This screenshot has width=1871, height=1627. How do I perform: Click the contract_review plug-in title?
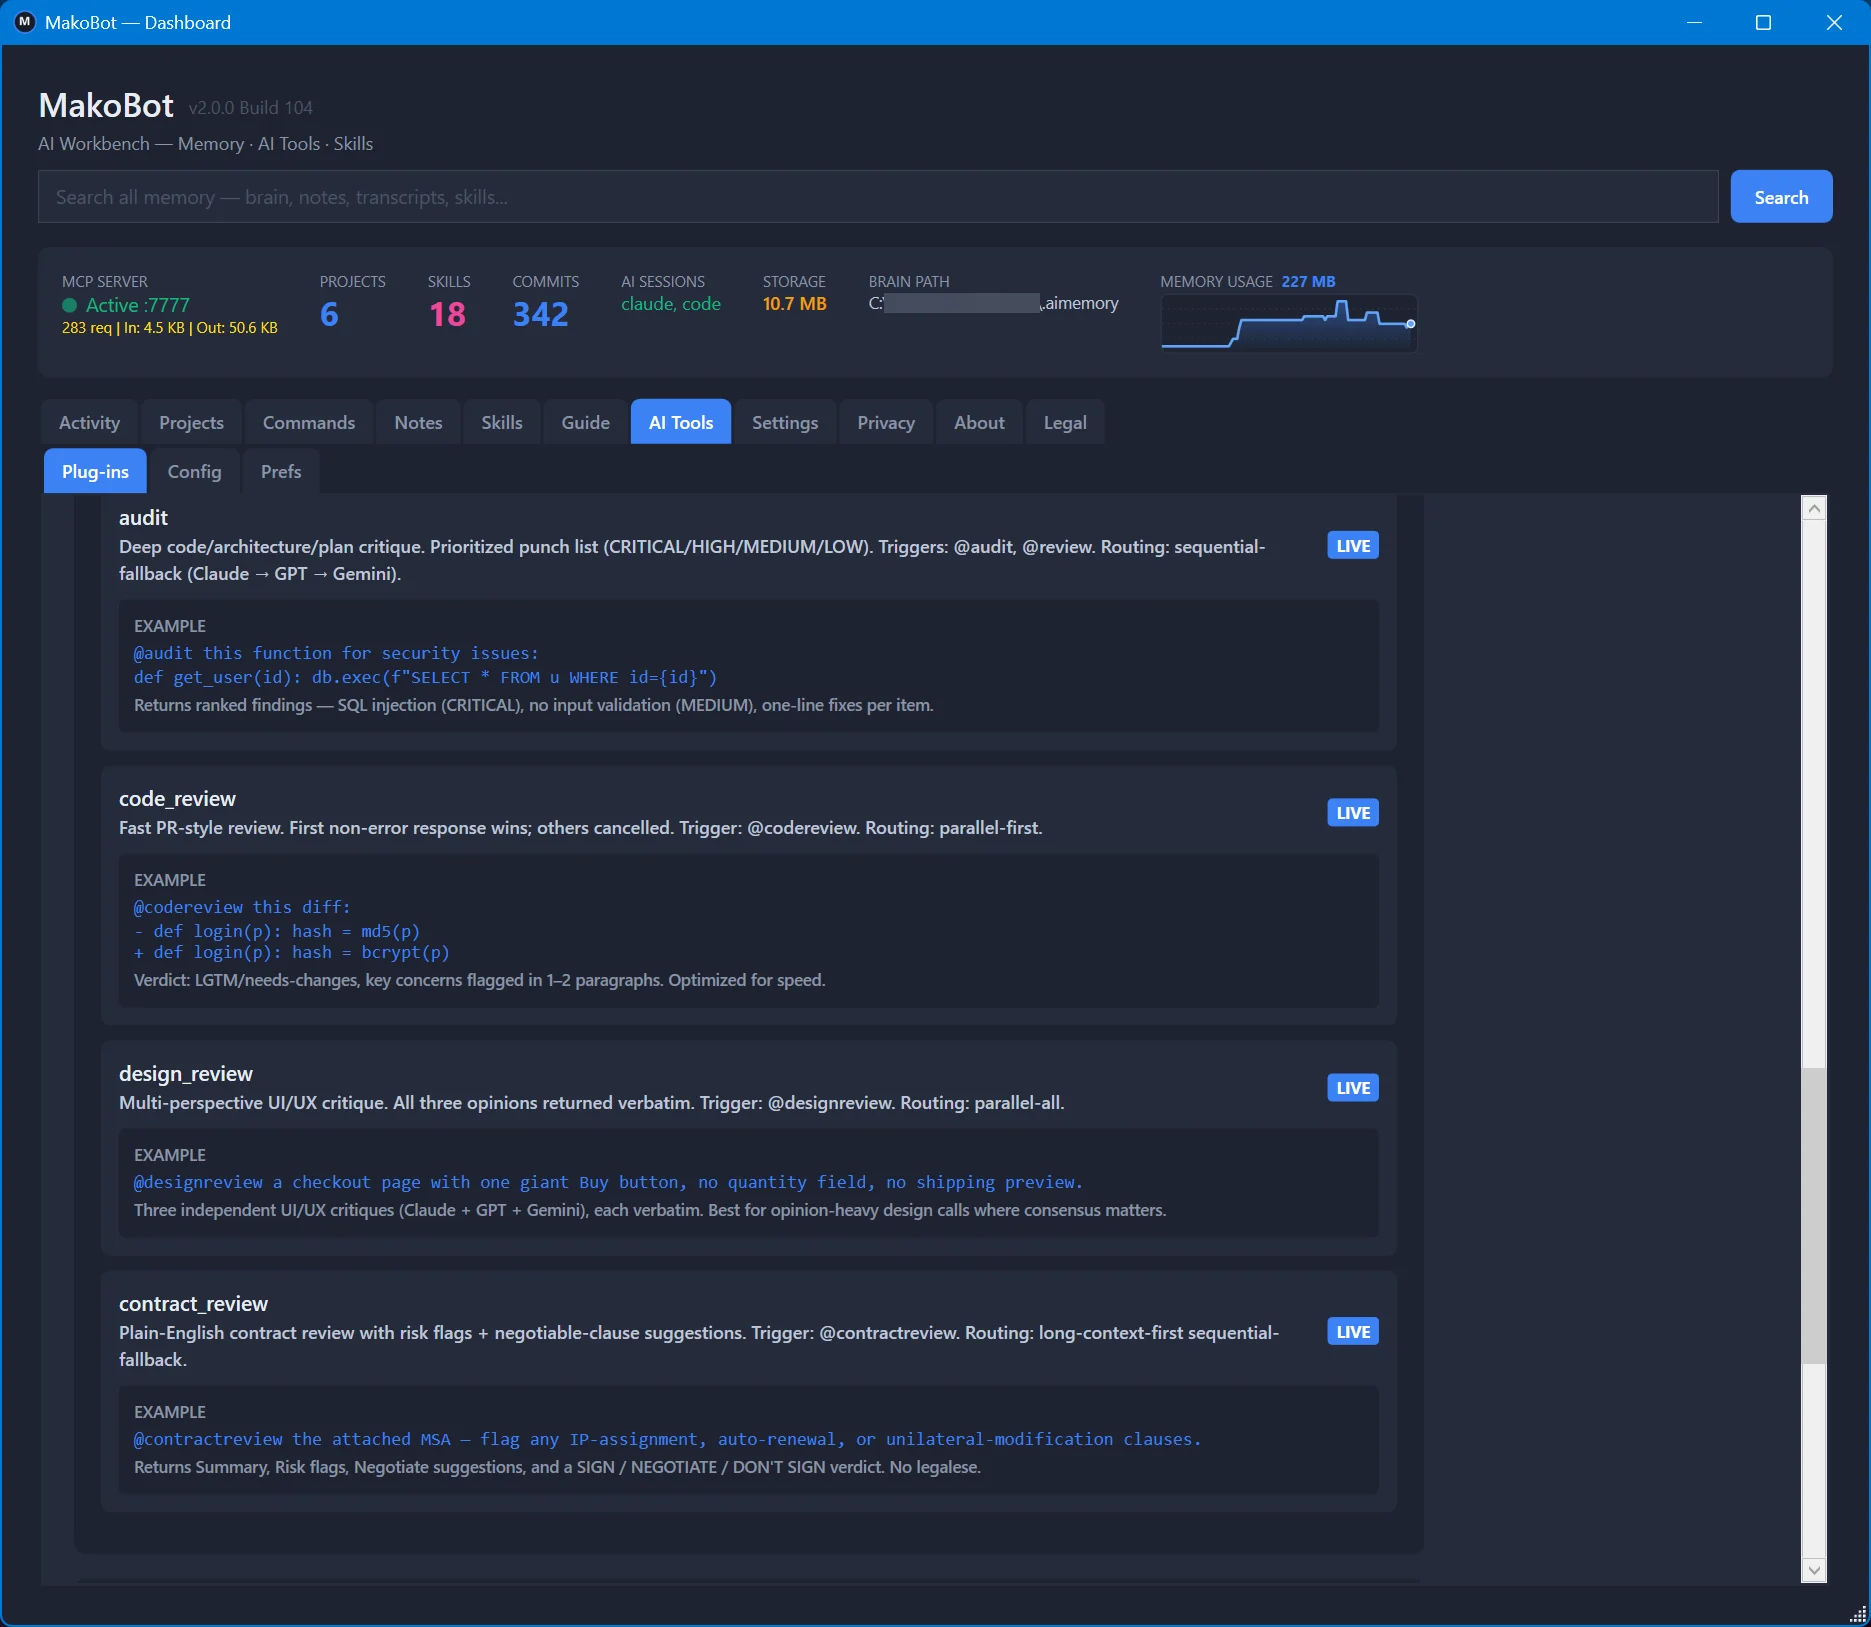pos(193,1304)
